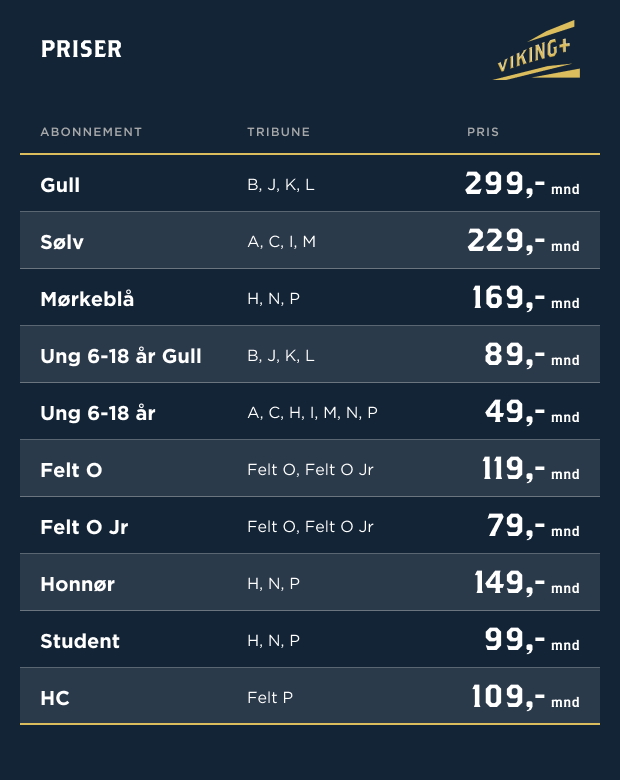Click the 229,- mnd Sølv price

[x=523, y=241]
